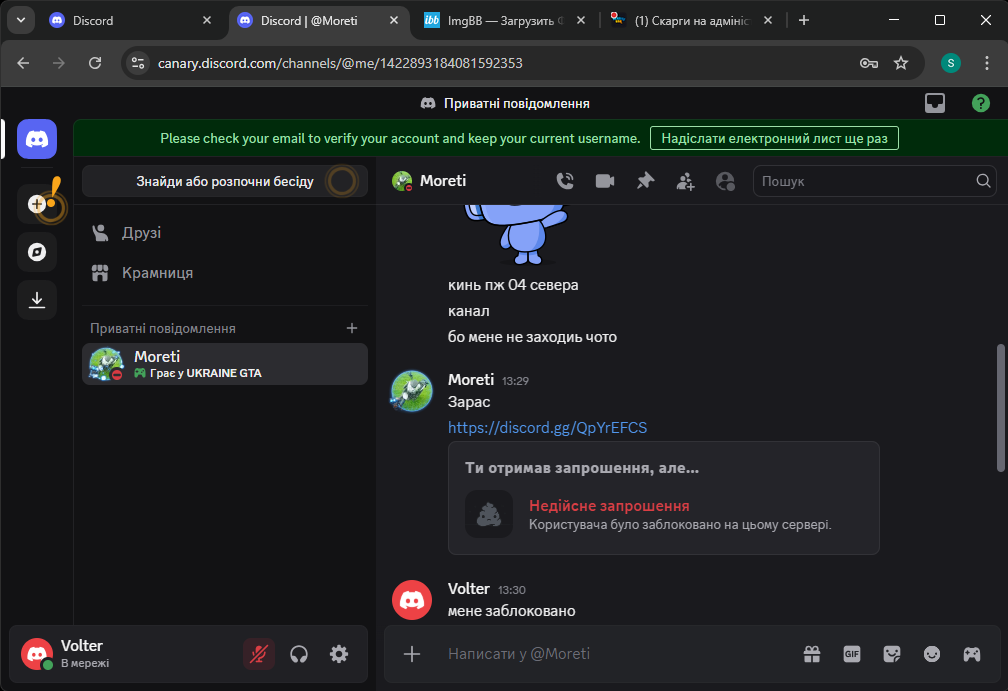Open the Discover servers compass icon
Image resolution: width=1008 pixels, height=691 pixels.
click(x=37, y=252)
